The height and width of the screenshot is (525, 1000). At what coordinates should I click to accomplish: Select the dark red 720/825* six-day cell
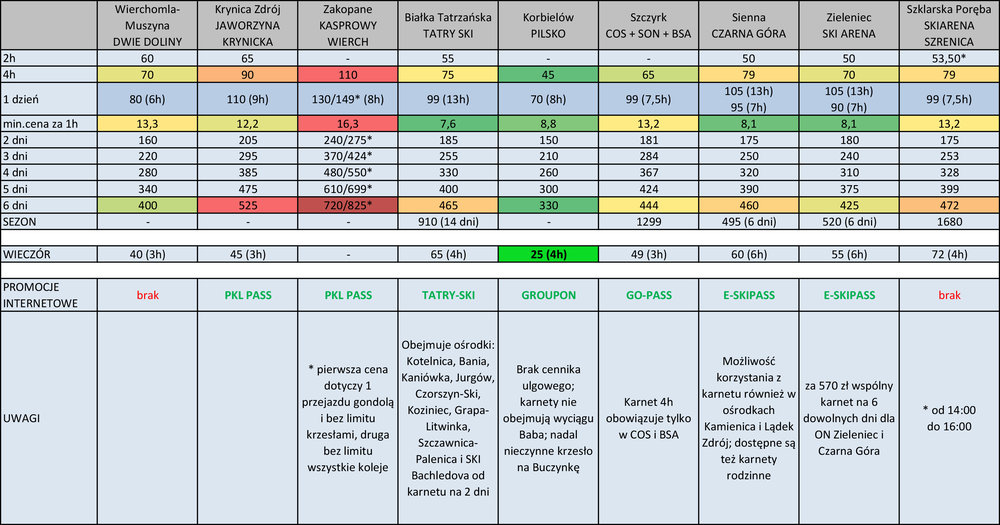tap(348, 205)
